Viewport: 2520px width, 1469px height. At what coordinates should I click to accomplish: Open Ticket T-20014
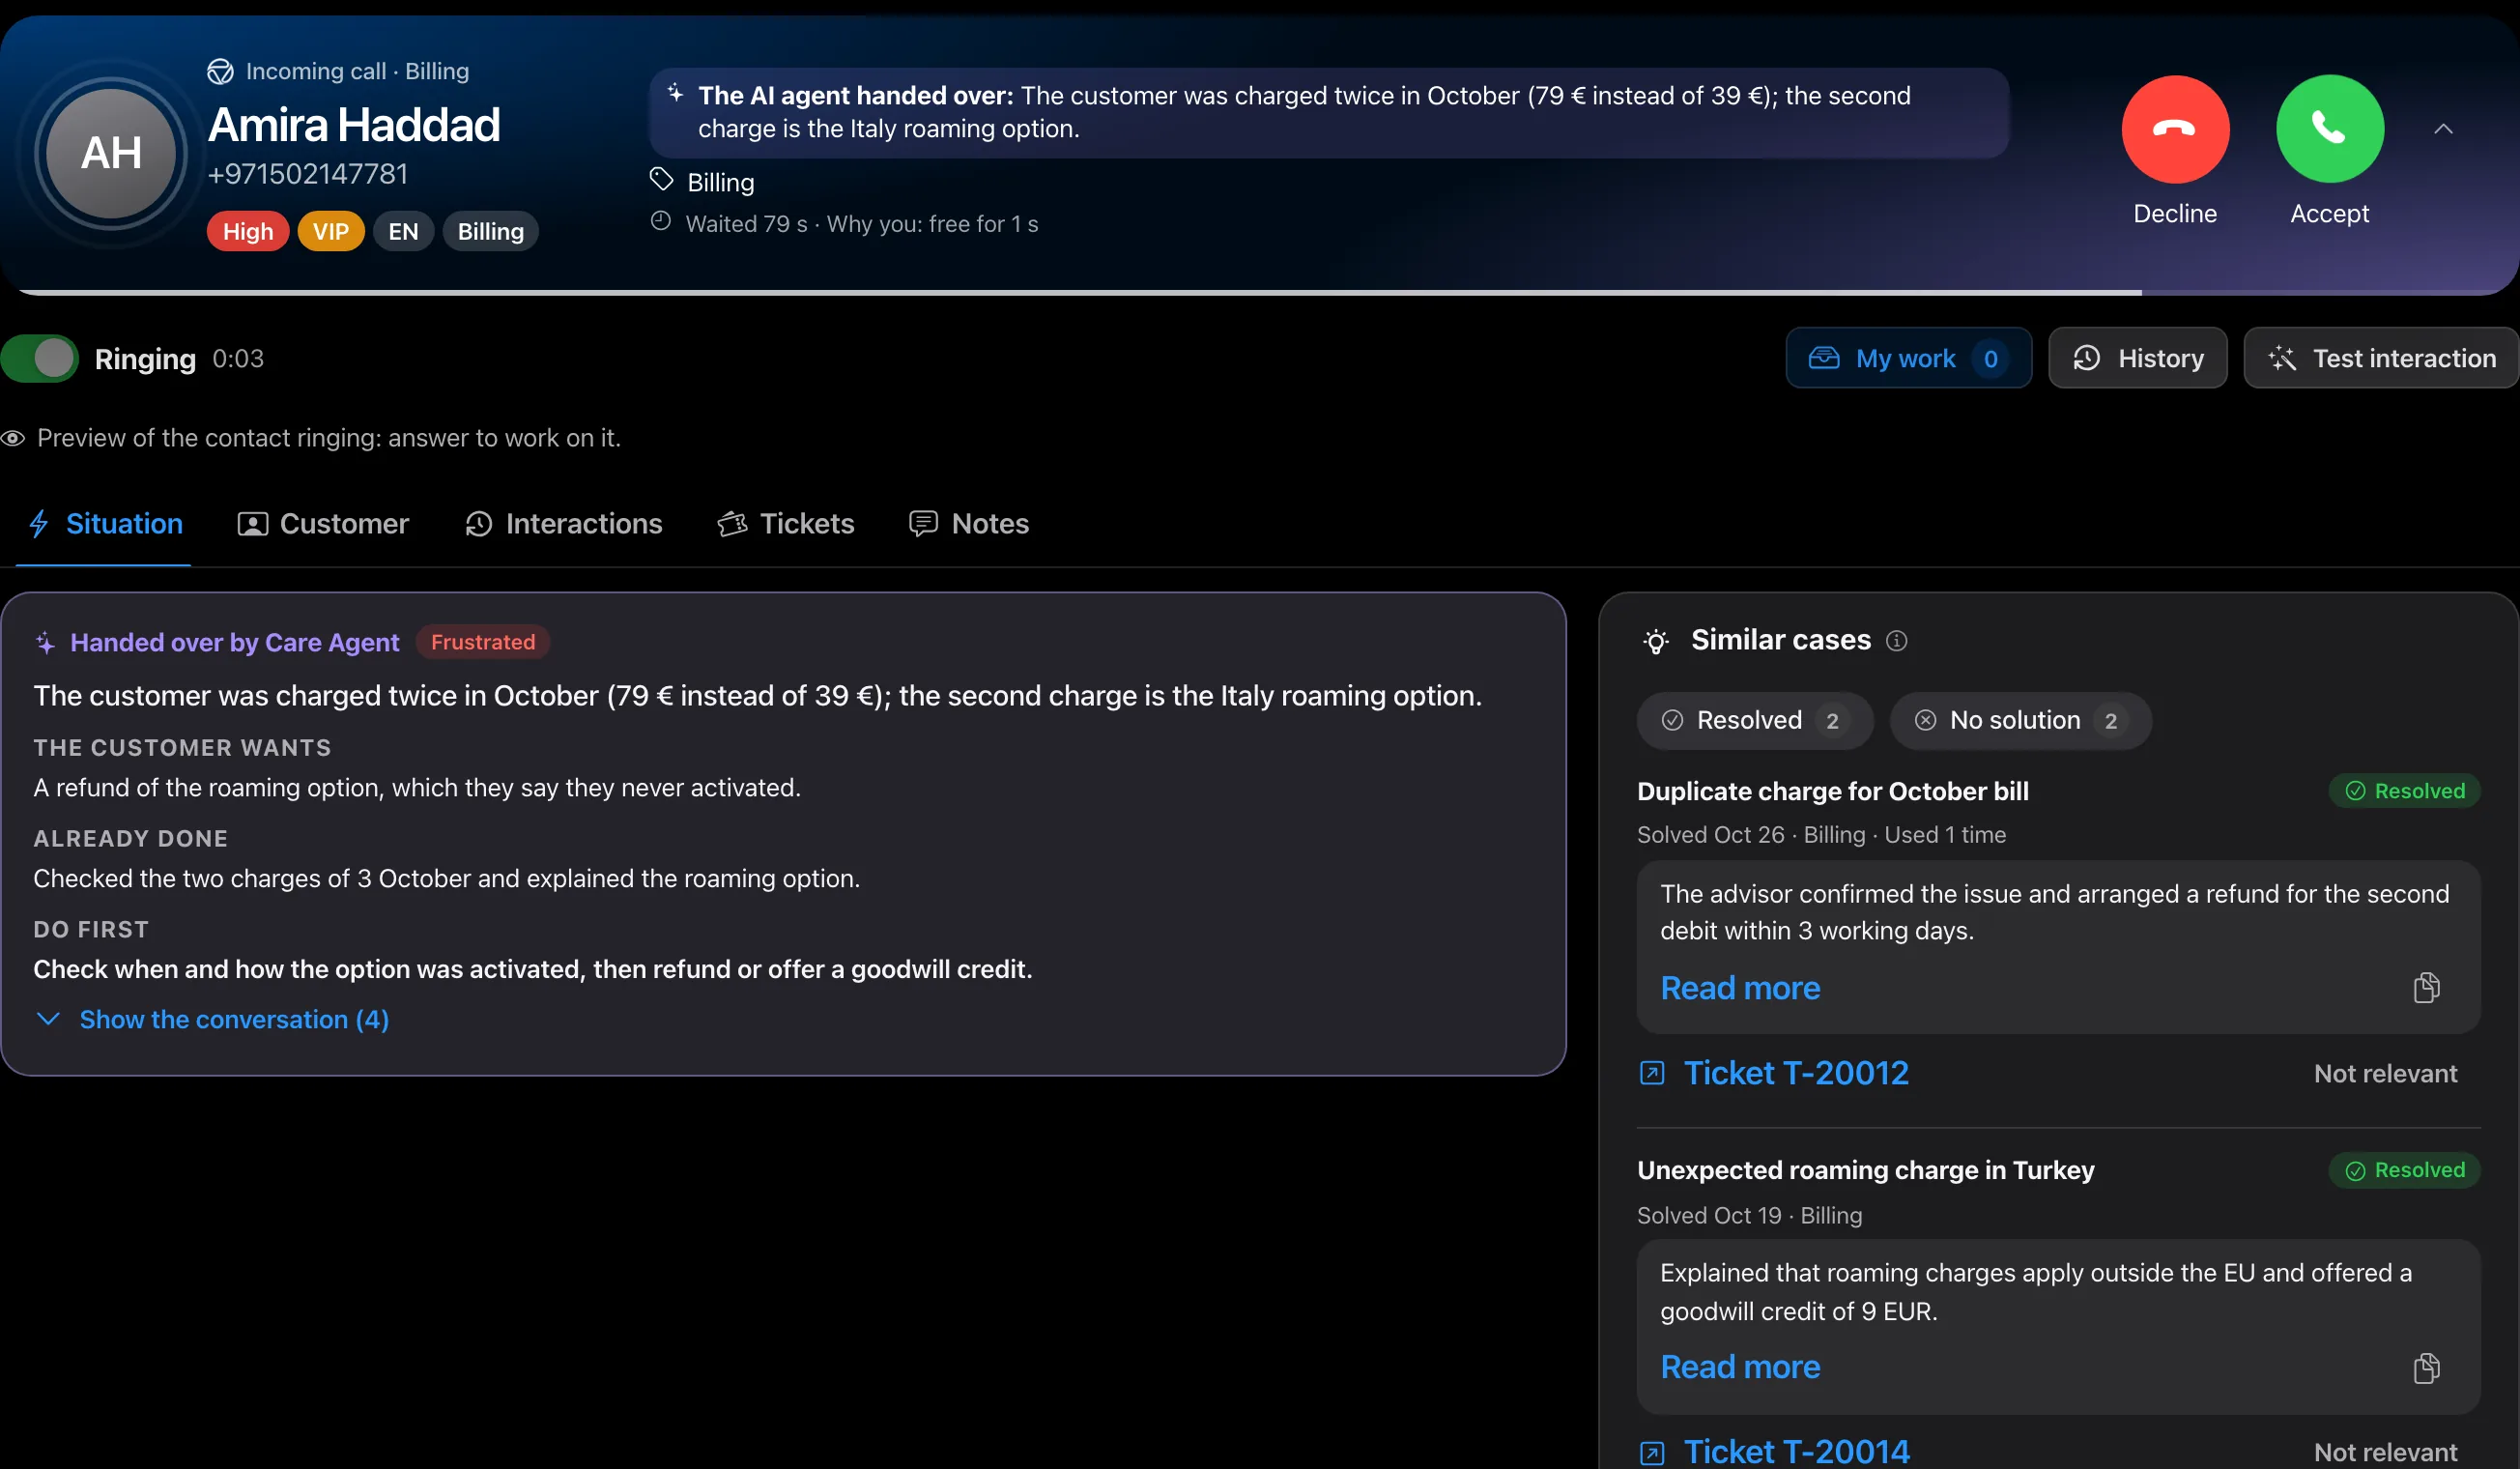(x=1796, y=1451)
